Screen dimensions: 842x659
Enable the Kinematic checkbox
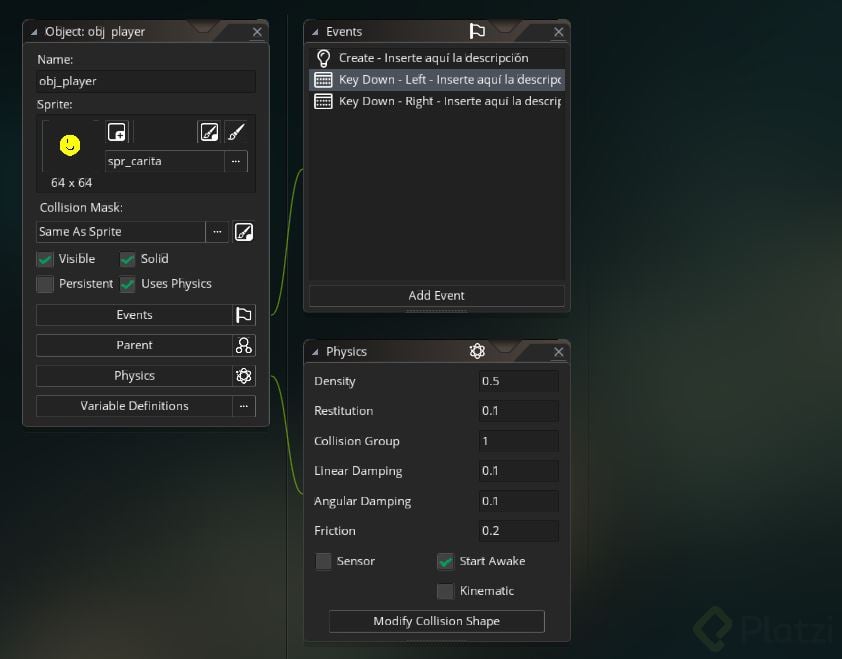(x=445, y=591)
